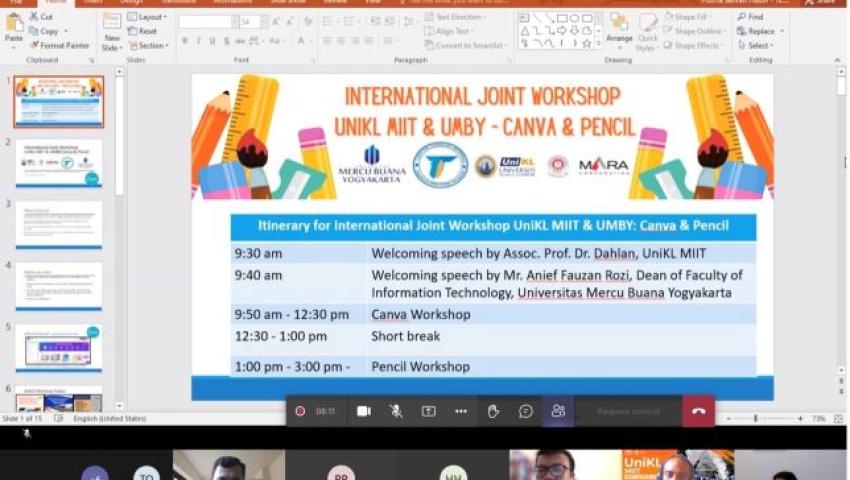Open the font size dropdown

click(x=264, y=22)
